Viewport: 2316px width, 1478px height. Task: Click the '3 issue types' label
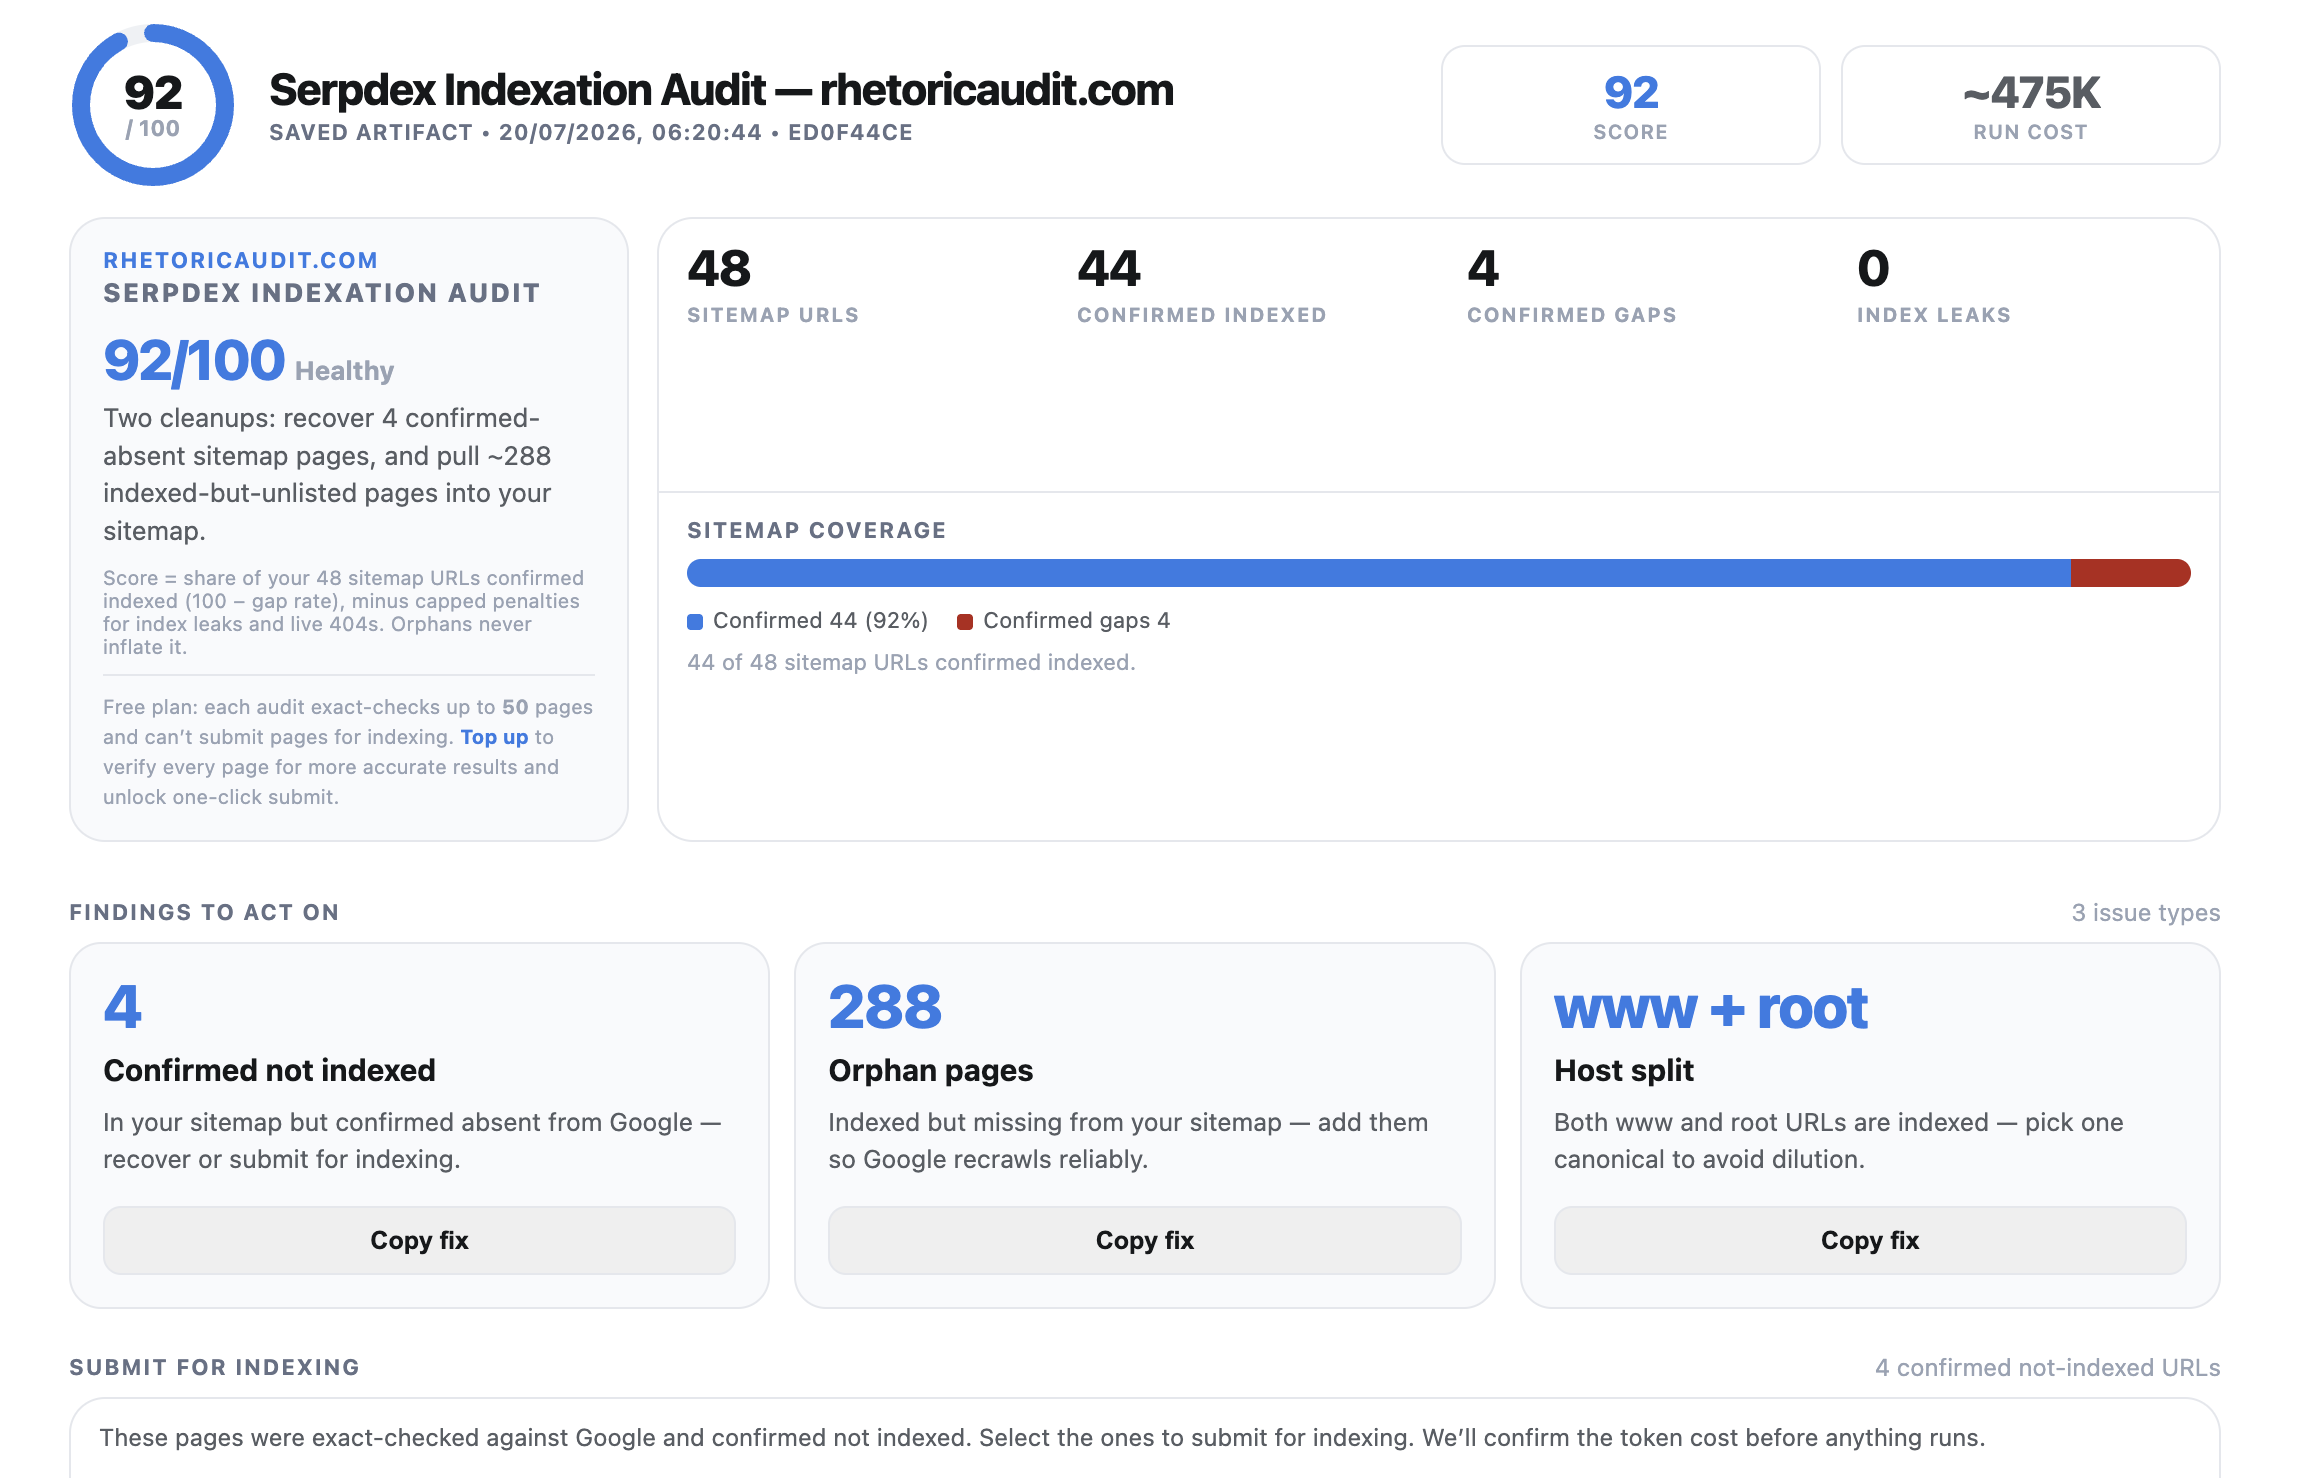coord(2145,913)
